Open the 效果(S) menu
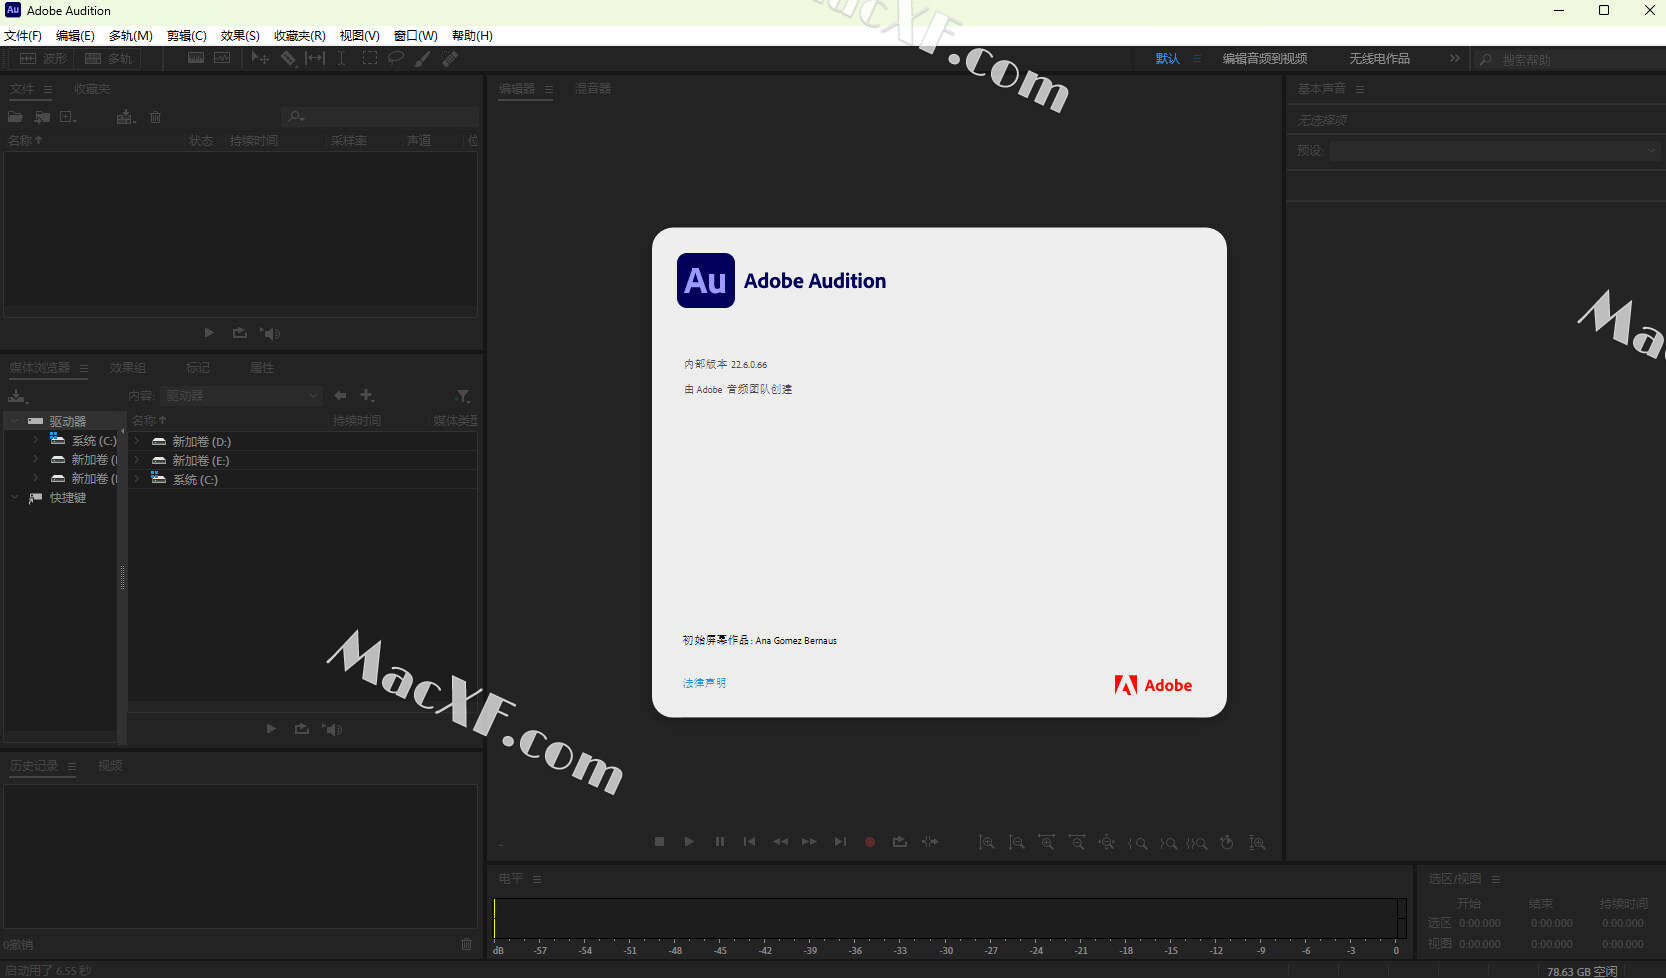 [x=240, y=35]
